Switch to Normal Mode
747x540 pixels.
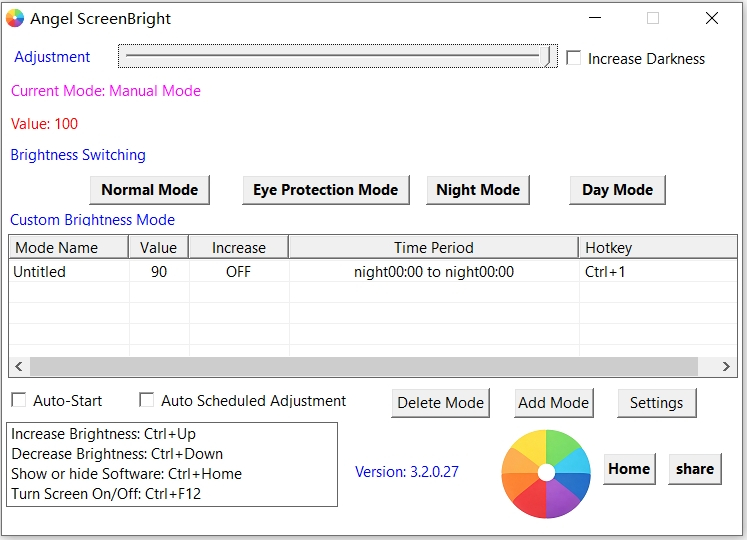(150, 190)
